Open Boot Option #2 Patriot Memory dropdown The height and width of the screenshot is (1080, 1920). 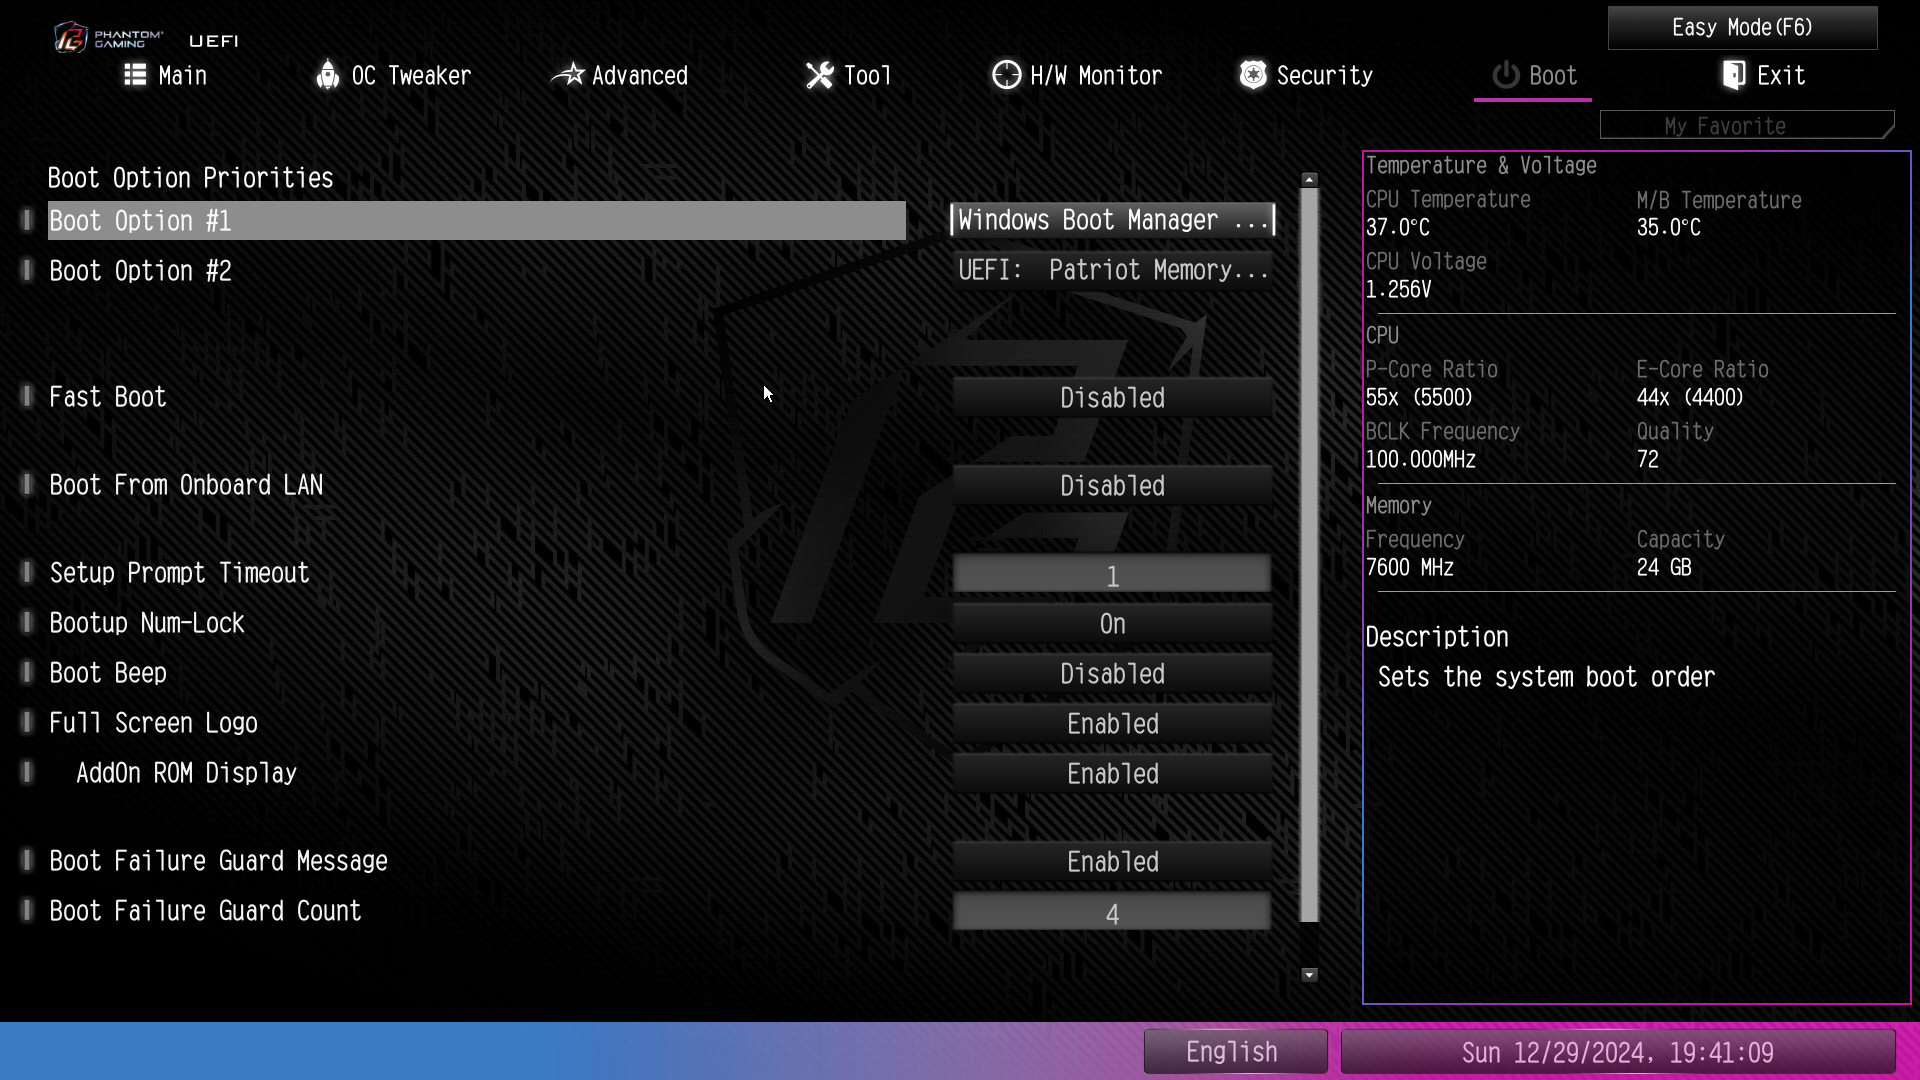click(x=1112, y=270)
